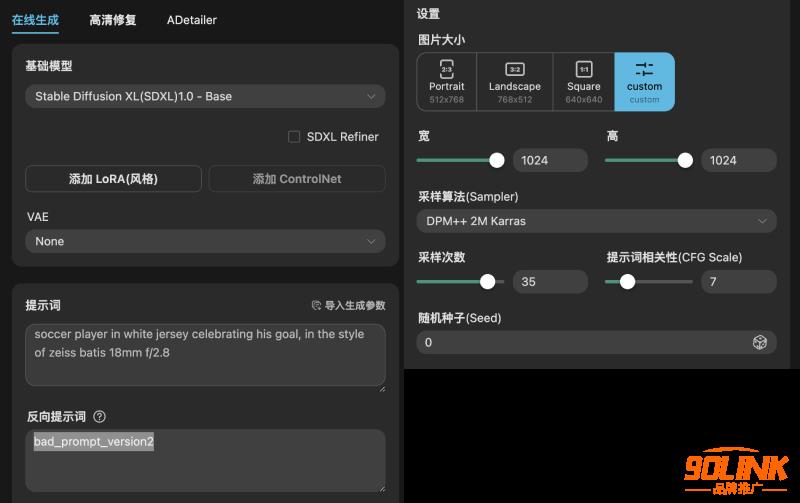Click the CFG Scale value field 7

[739, 282]
